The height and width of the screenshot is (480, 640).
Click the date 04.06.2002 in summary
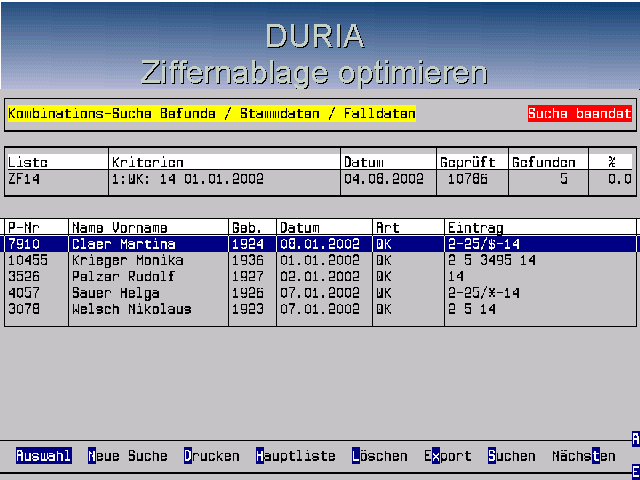pos(384,179)
